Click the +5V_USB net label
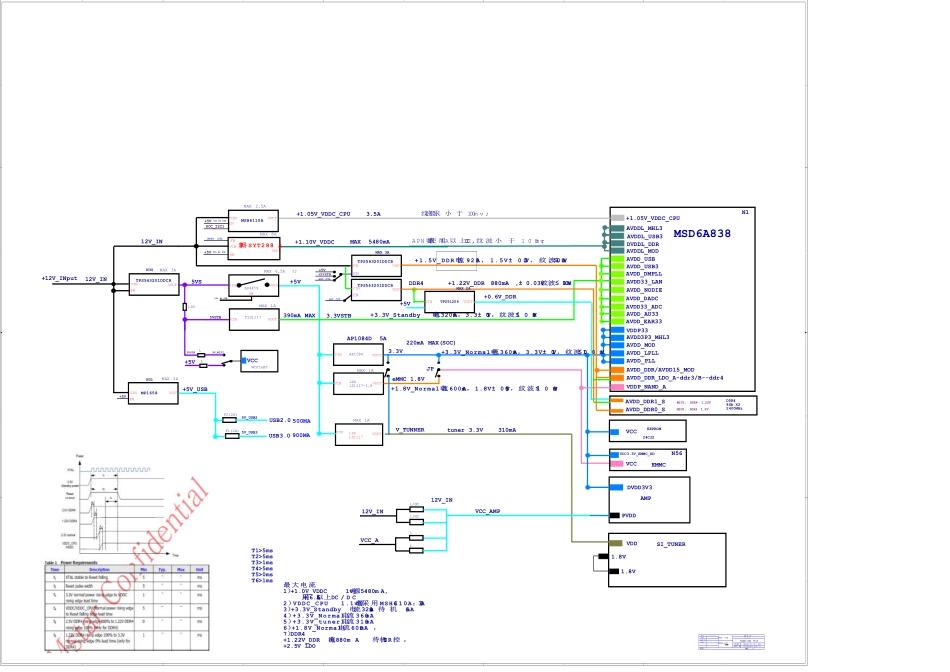The height and width of the screenshot is (672, 950). 195,389
